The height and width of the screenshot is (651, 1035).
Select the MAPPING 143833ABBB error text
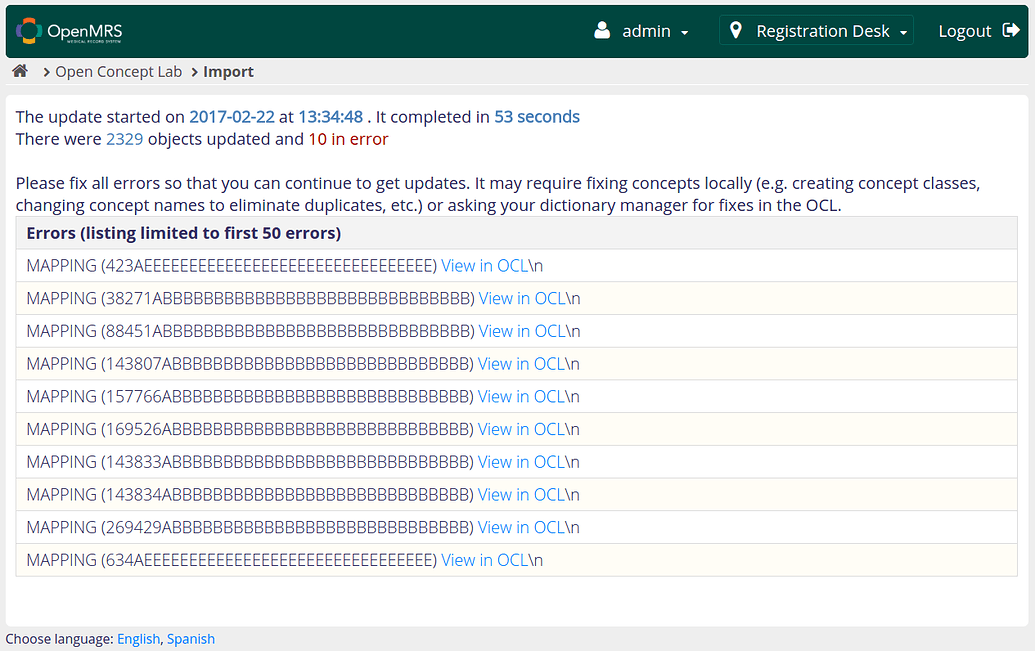click(x=250, y=462)
